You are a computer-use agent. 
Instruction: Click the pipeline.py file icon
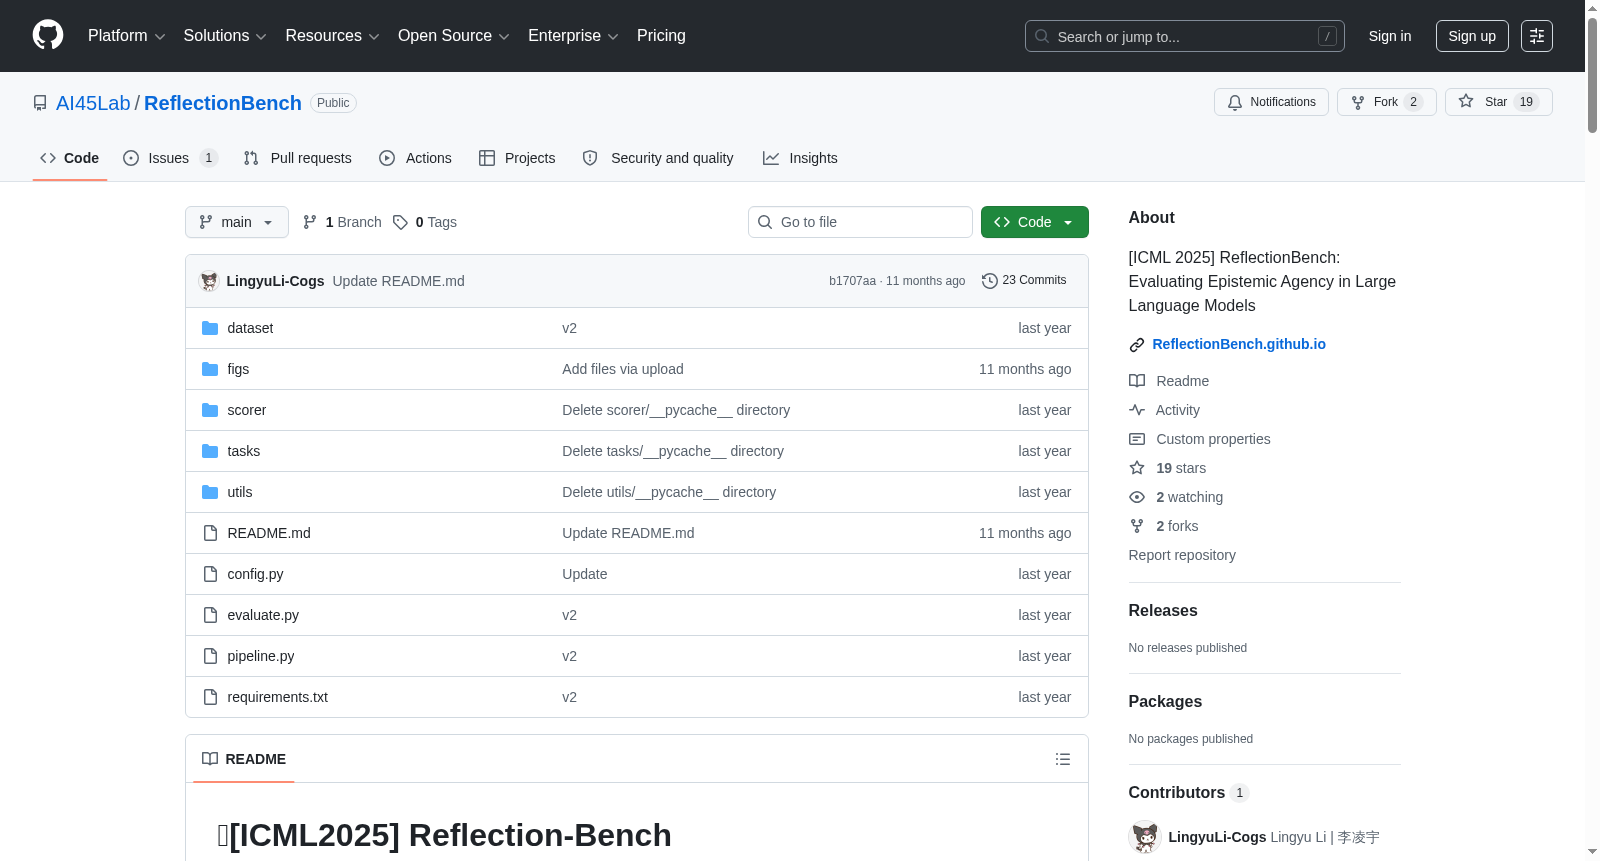point(210,656)
